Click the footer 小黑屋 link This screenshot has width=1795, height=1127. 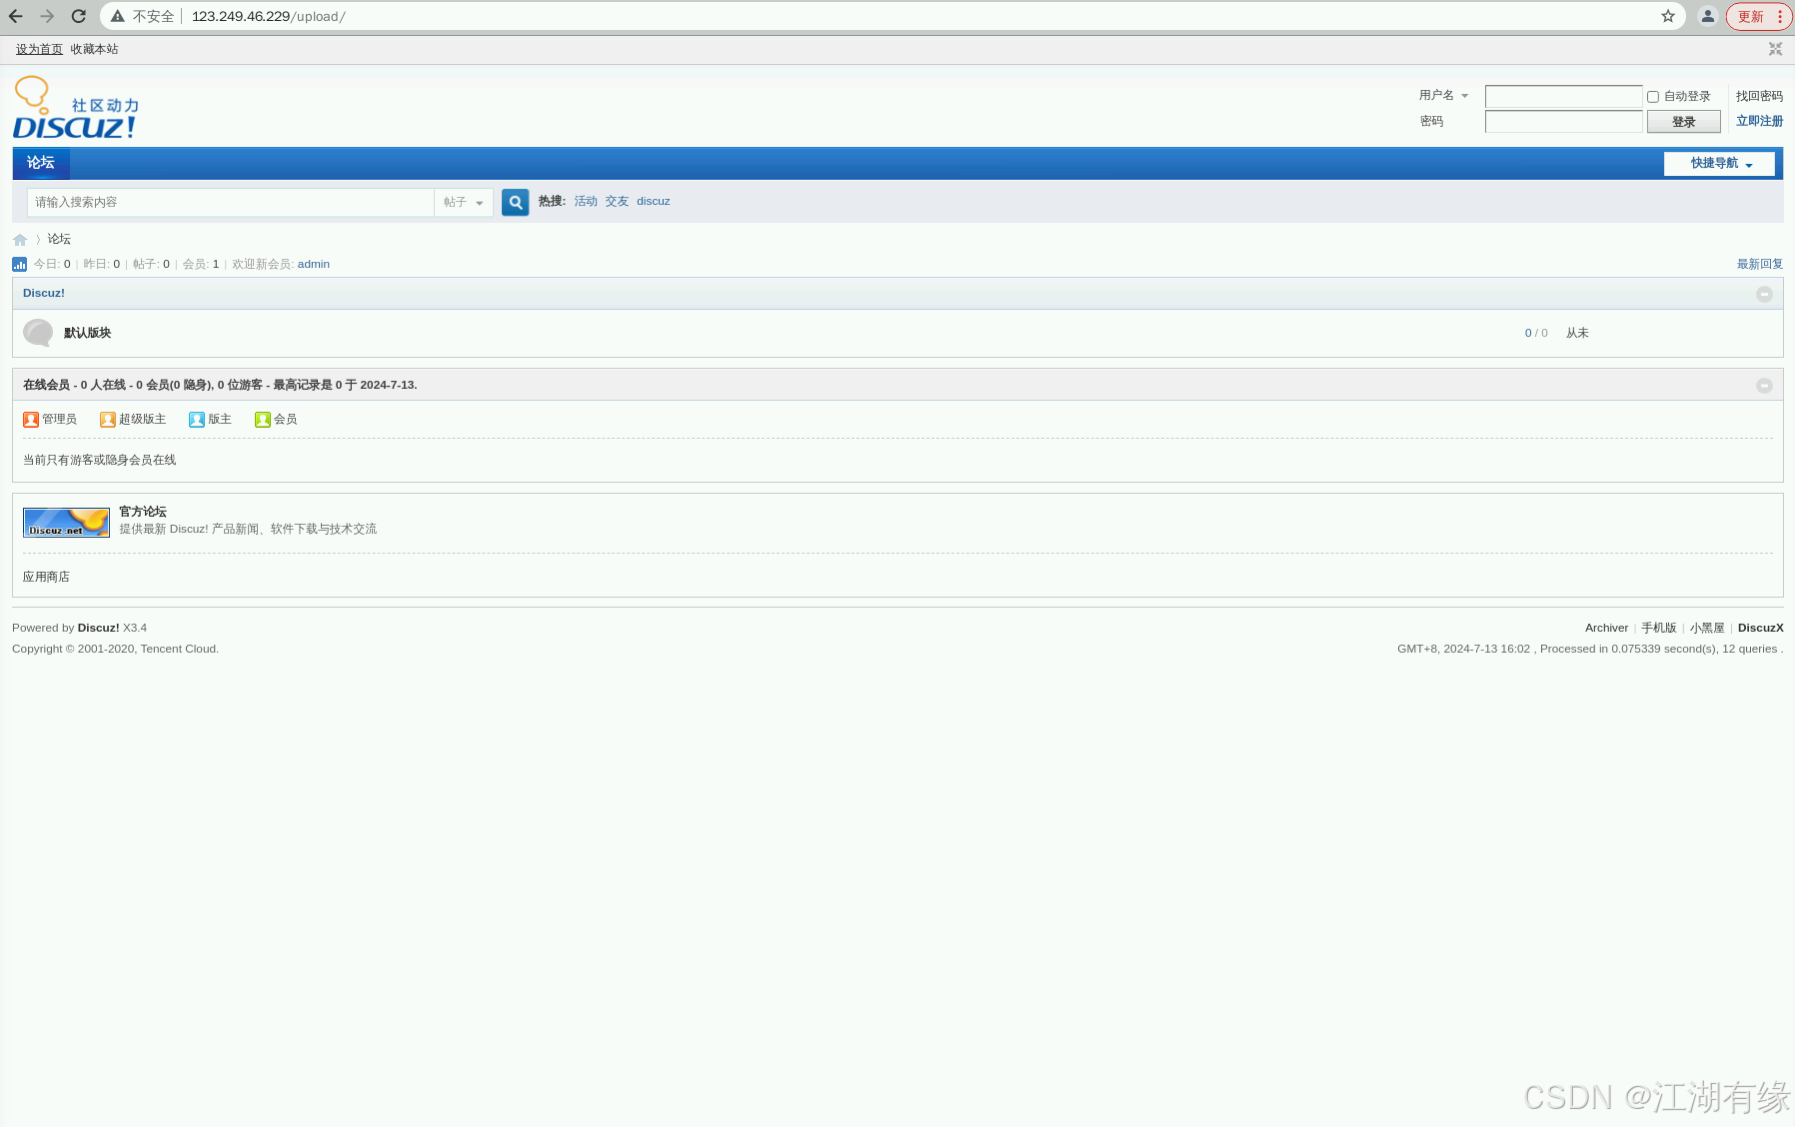point(1707,628)
